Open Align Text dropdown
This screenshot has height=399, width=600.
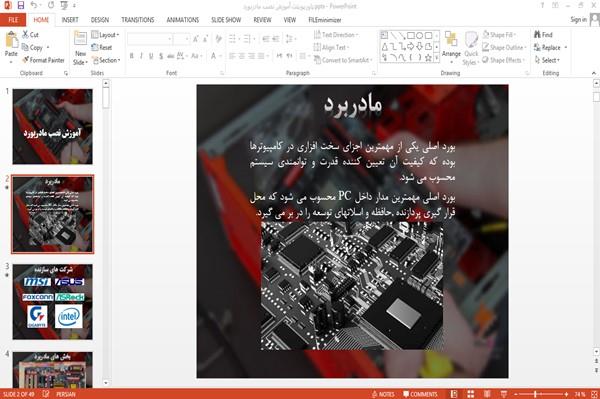(x=331, y=47)
